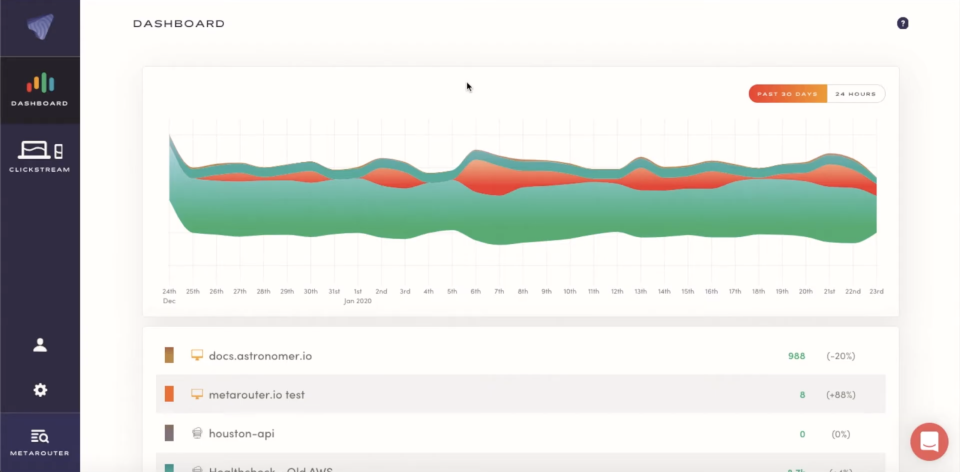The image size is (960, 472).
Task: Click the MetaRouter logo at top of sidebar
Action: (x=40, y=28)
